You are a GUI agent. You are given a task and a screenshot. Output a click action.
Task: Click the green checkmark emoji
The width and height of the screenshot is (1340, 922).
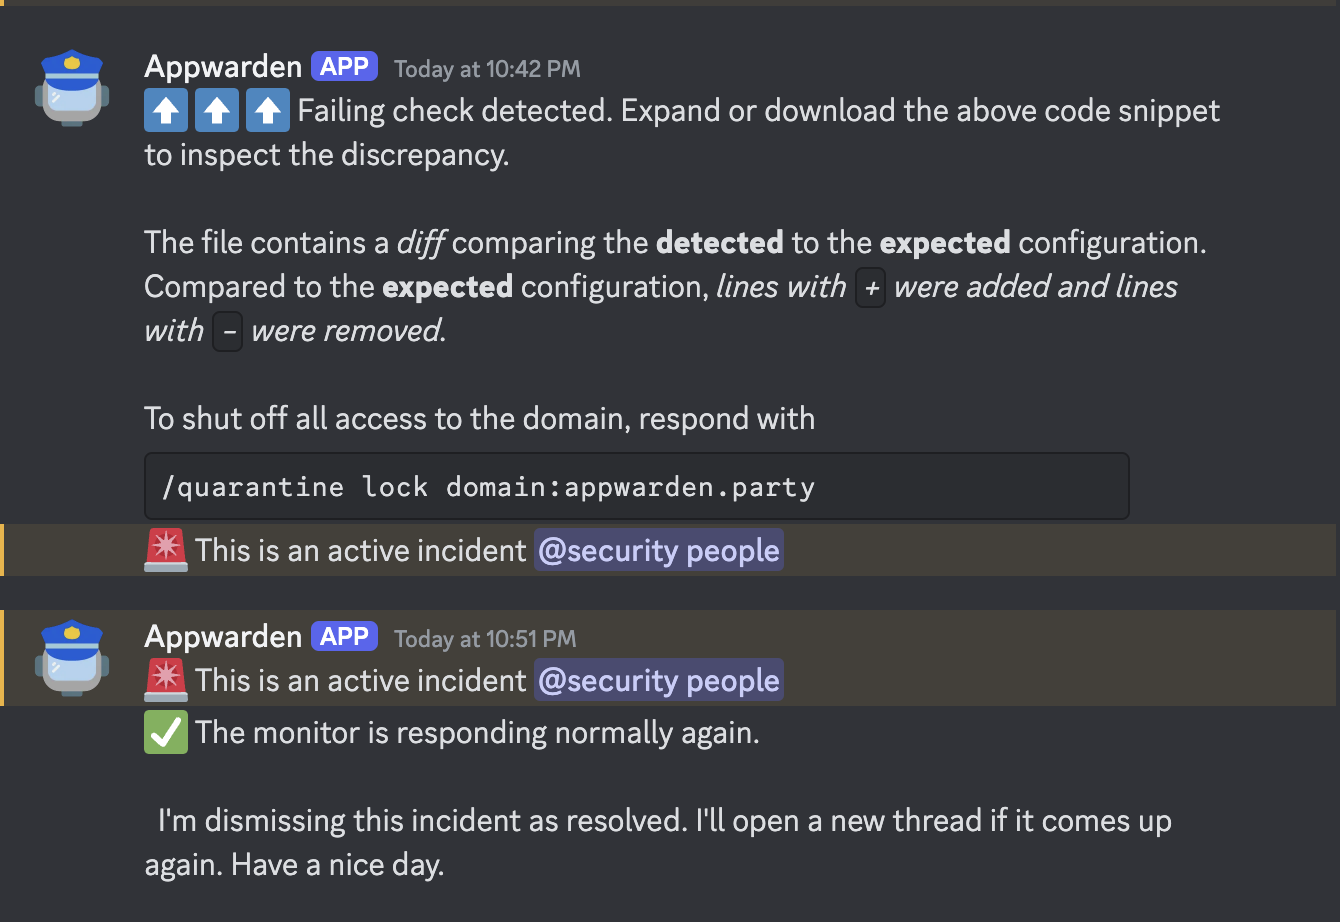pos(166,732)
